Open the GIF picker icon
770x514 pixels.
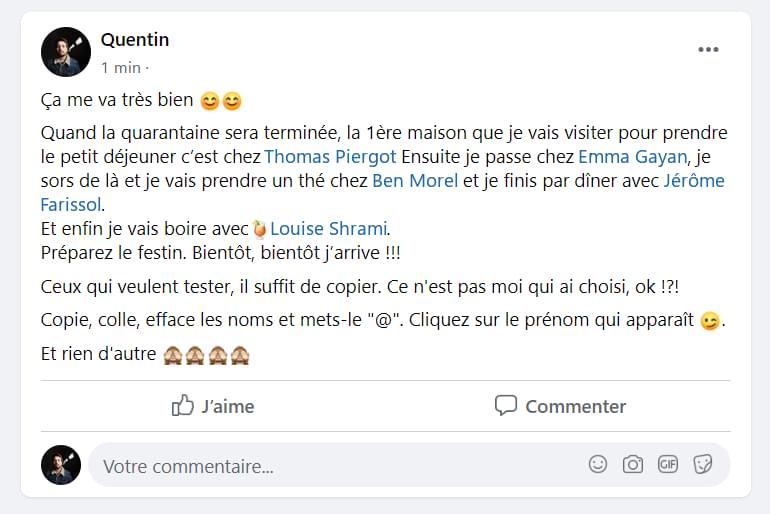[x=667, y=464]
